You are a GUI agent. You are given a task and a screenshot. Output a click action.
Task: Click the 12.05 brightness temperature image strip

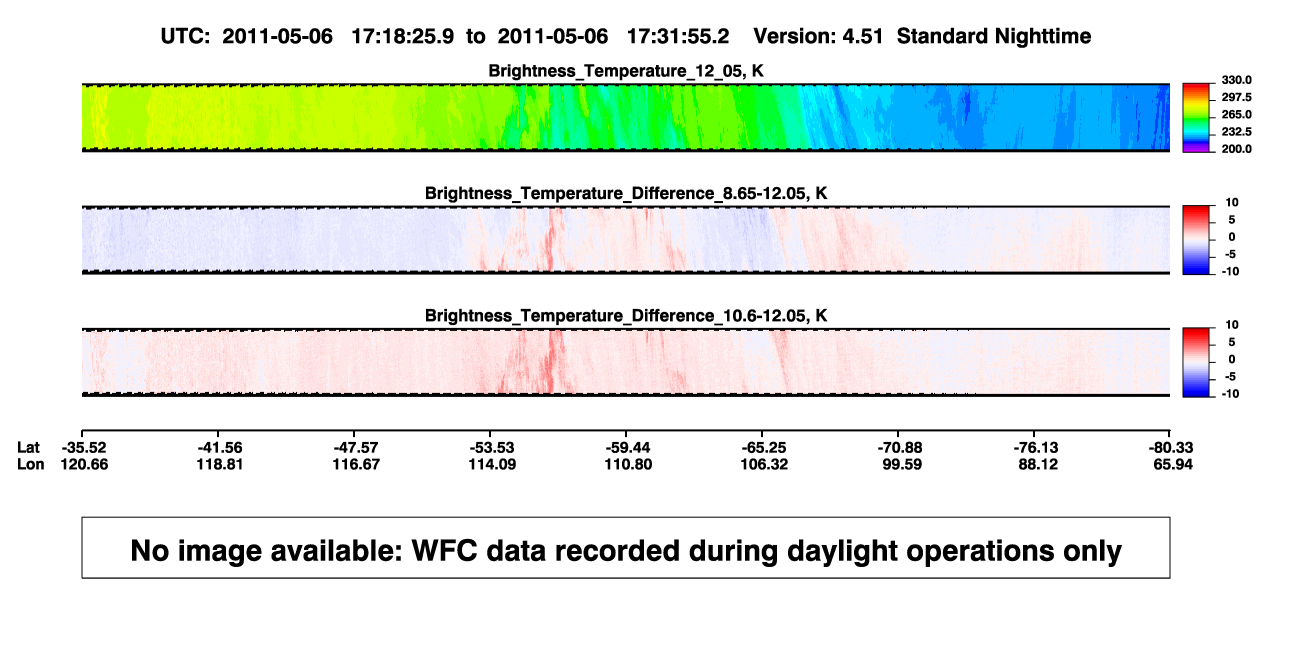[x=626, y=118]
